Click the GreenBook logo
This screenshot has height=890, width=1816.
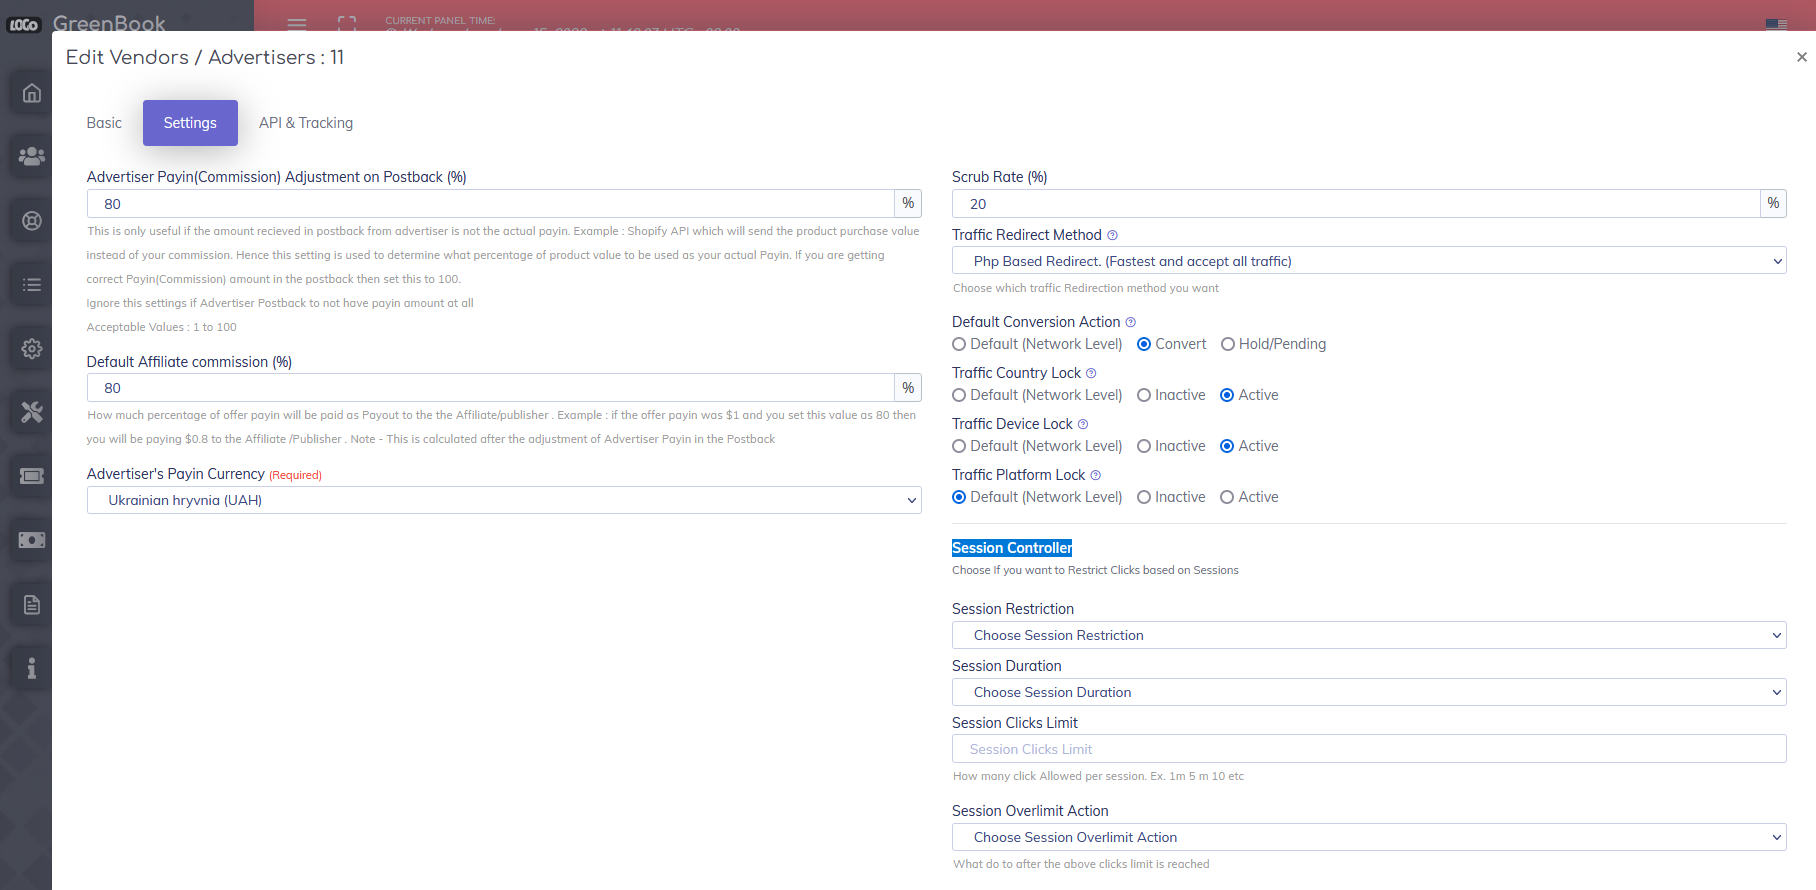pos(87,23)
